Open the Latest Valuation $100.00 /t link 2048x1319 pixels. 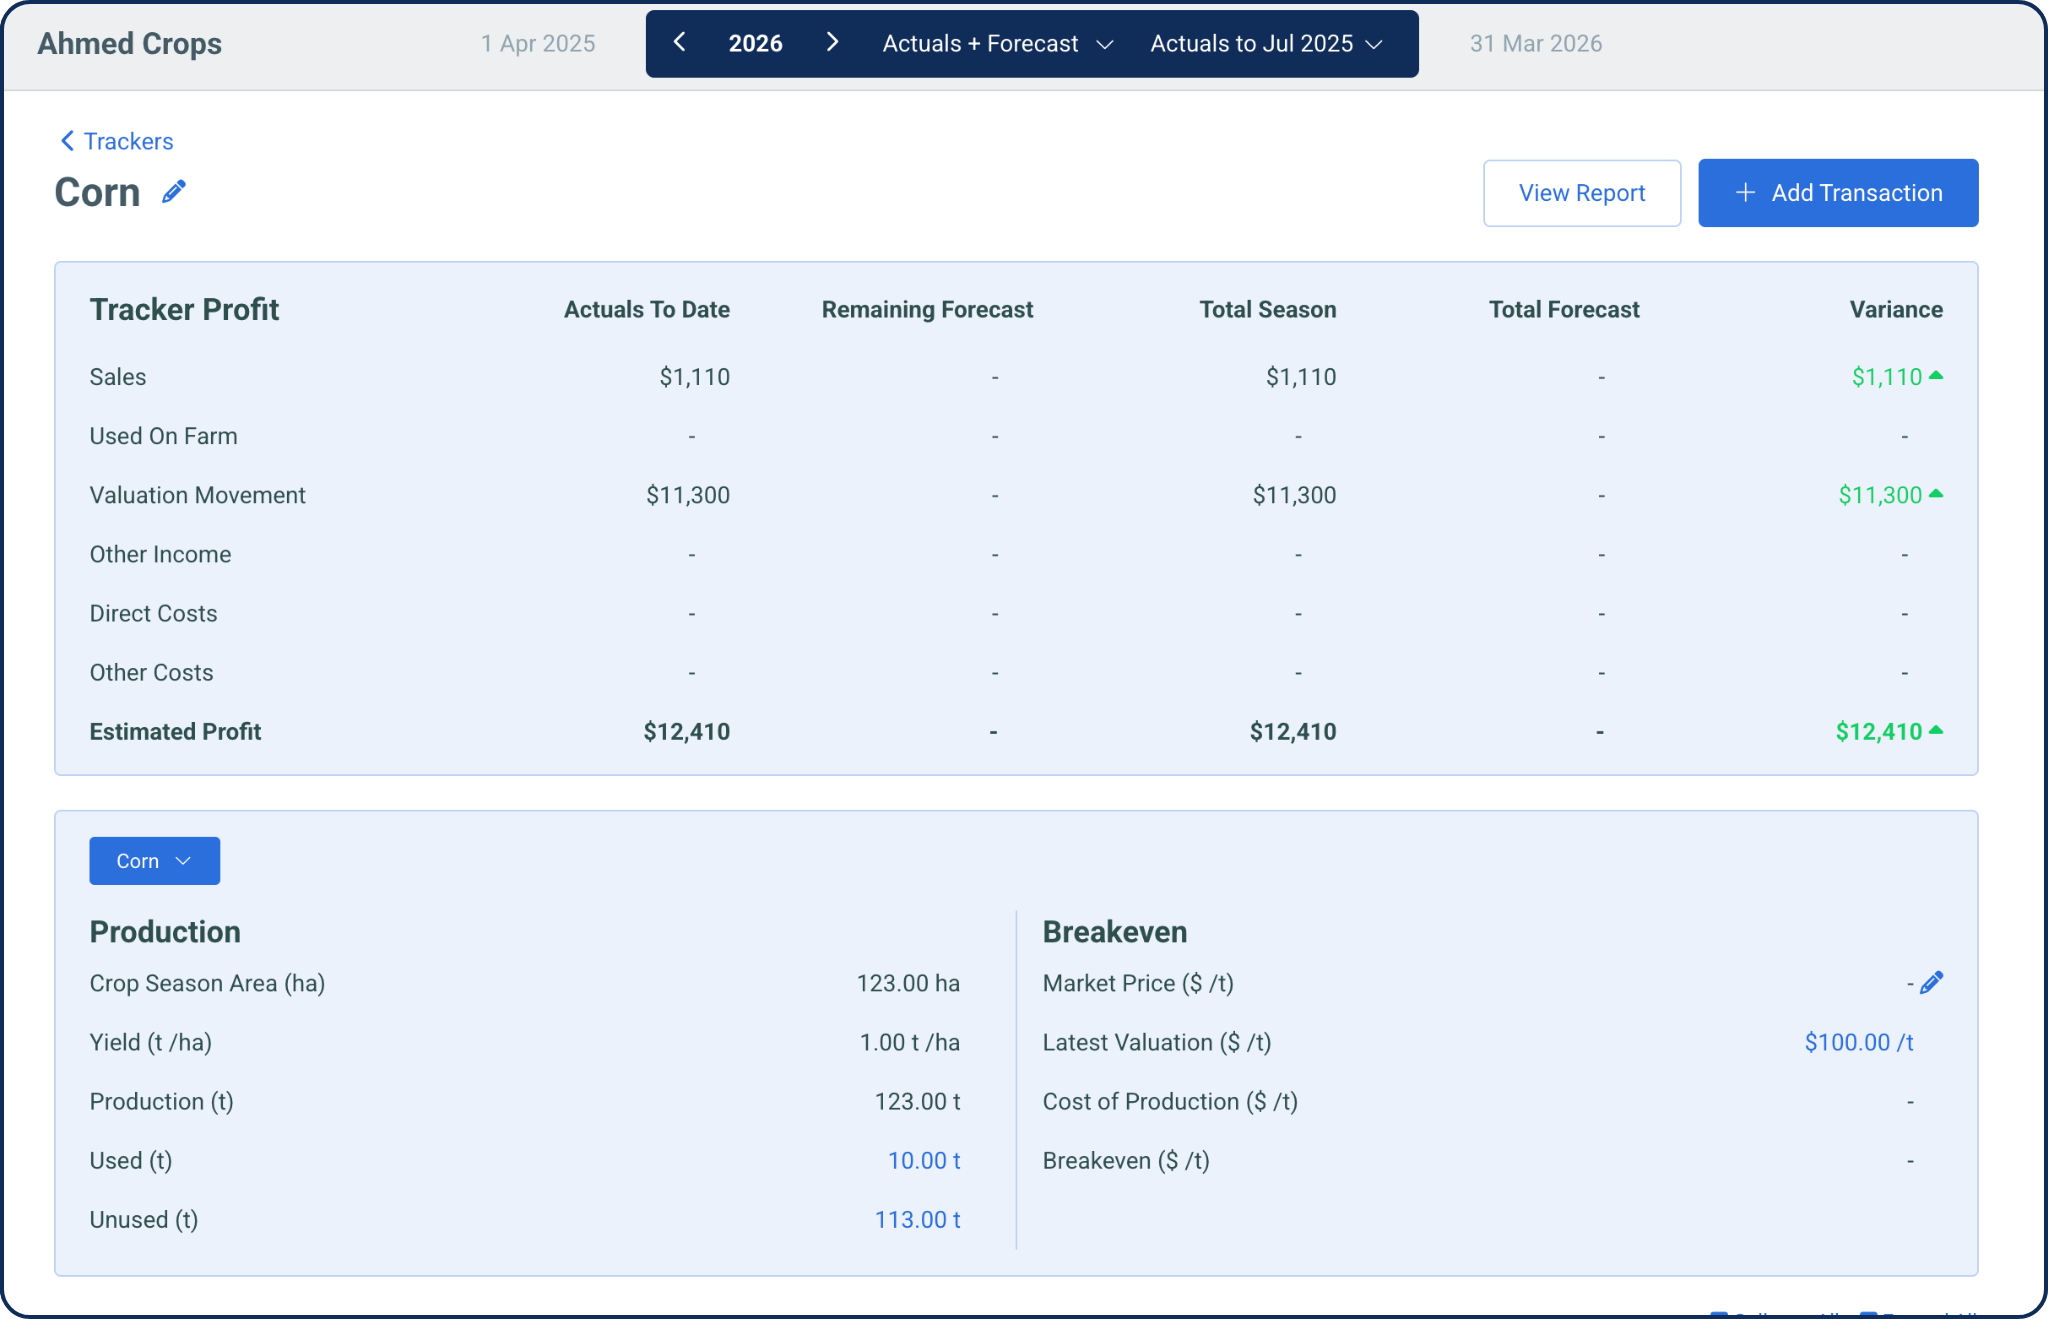(1858, 1042)
